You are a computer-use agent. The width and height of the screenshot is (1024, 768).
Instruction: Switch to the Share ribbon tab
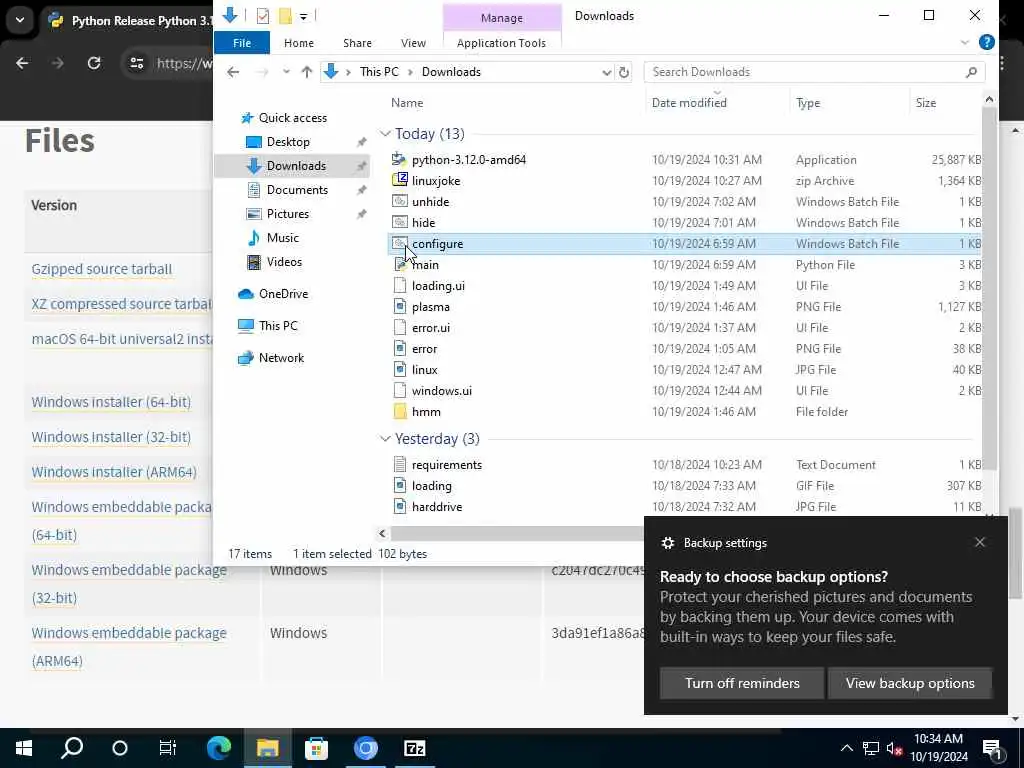point(357,43)
